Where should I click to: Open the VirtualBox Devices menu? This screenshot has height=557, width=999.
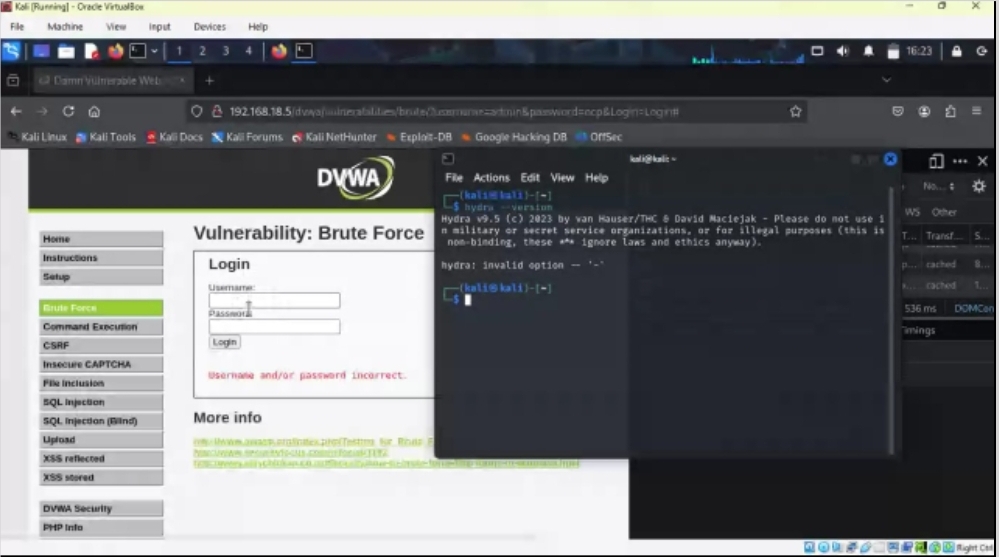click(x=210, y=27)
